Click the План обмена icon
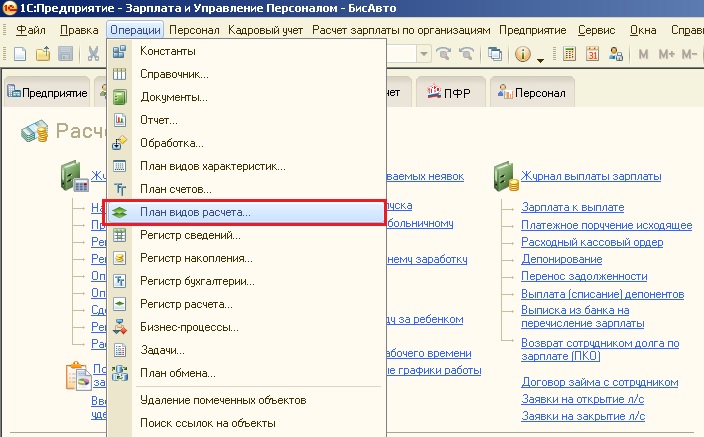 (x=119, y=373)
